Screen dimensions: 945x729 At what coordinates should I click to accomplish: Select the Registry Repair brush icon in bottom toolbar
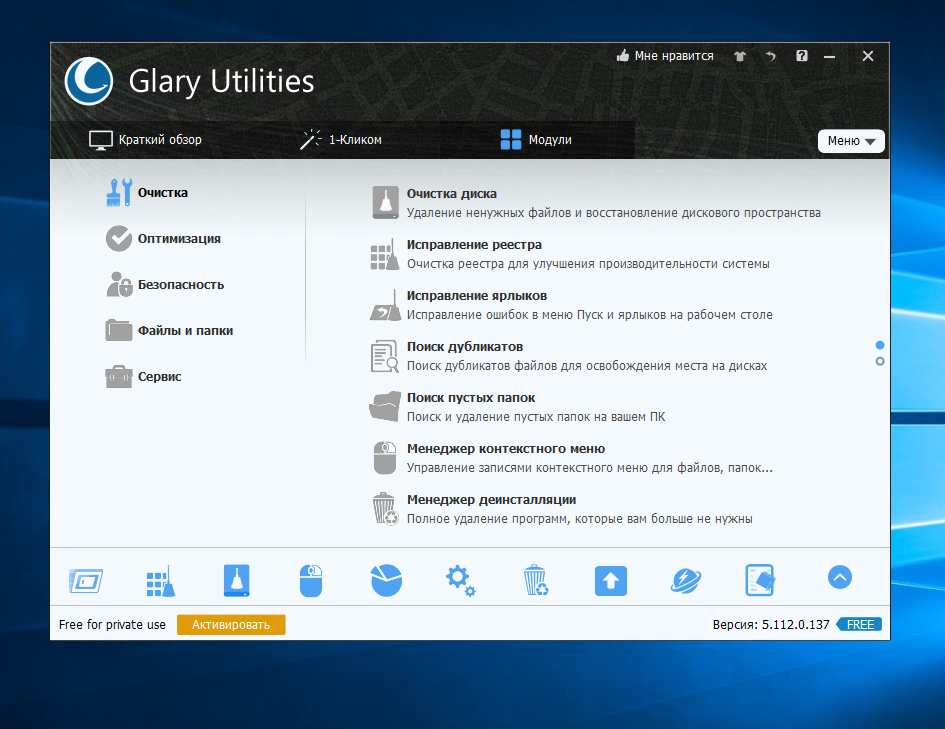(x=161, y=578)
